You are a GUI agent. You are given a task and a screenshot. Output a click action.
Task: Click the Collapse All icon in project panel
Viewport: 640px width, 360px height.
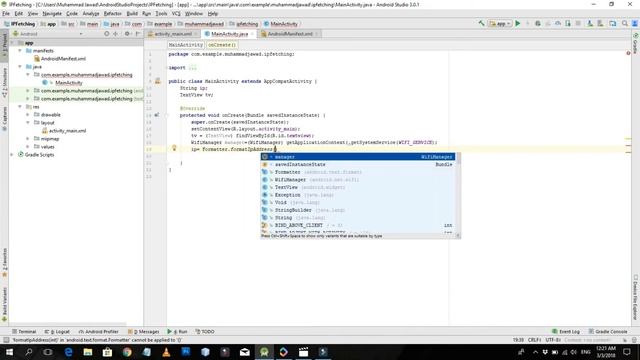116,34
